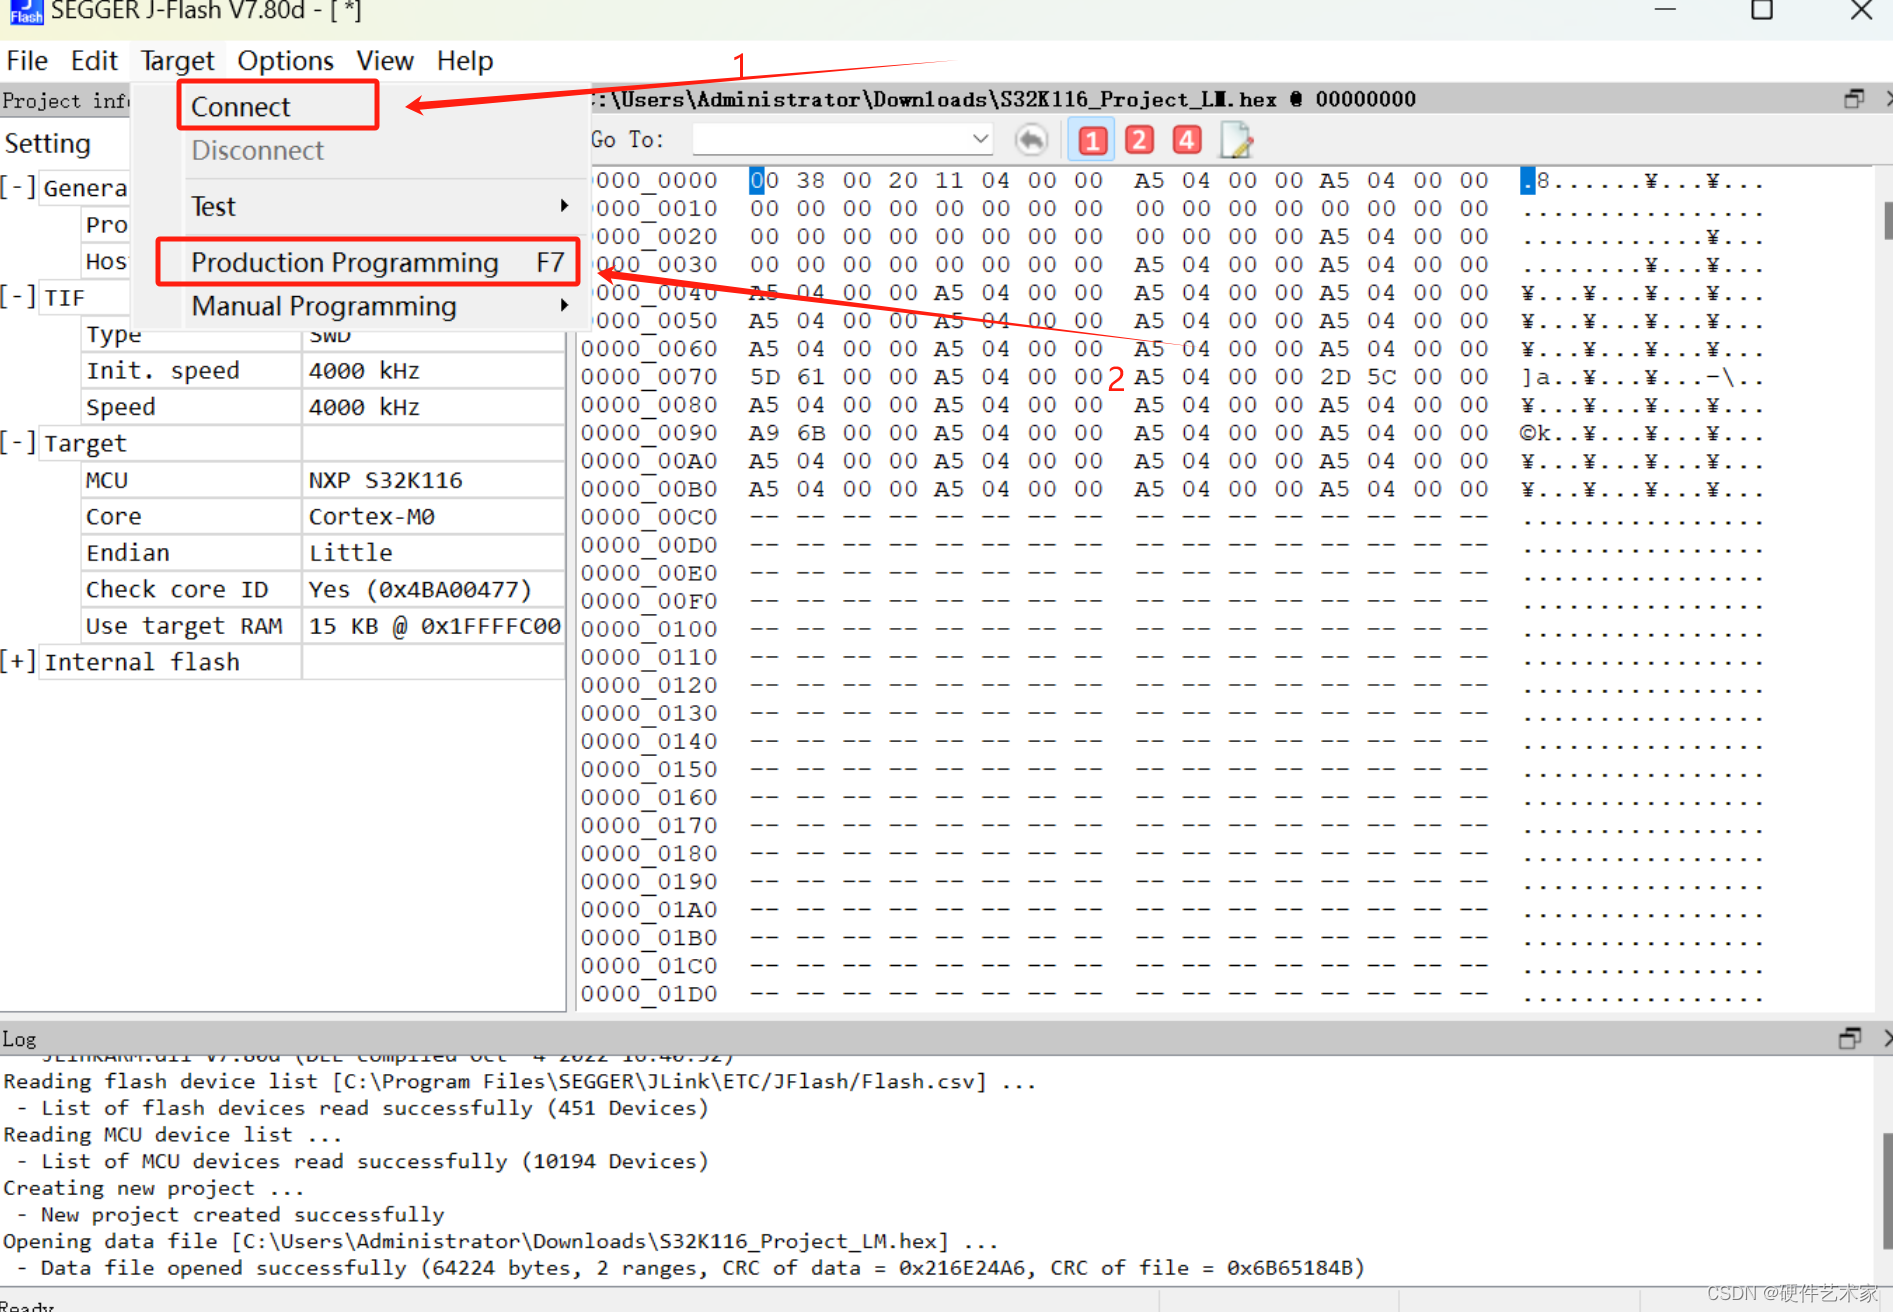The height and width of the screenshot is (1312, 1893).
Task: Click address label 0000_01D0
Action: (x=649, y=994)
